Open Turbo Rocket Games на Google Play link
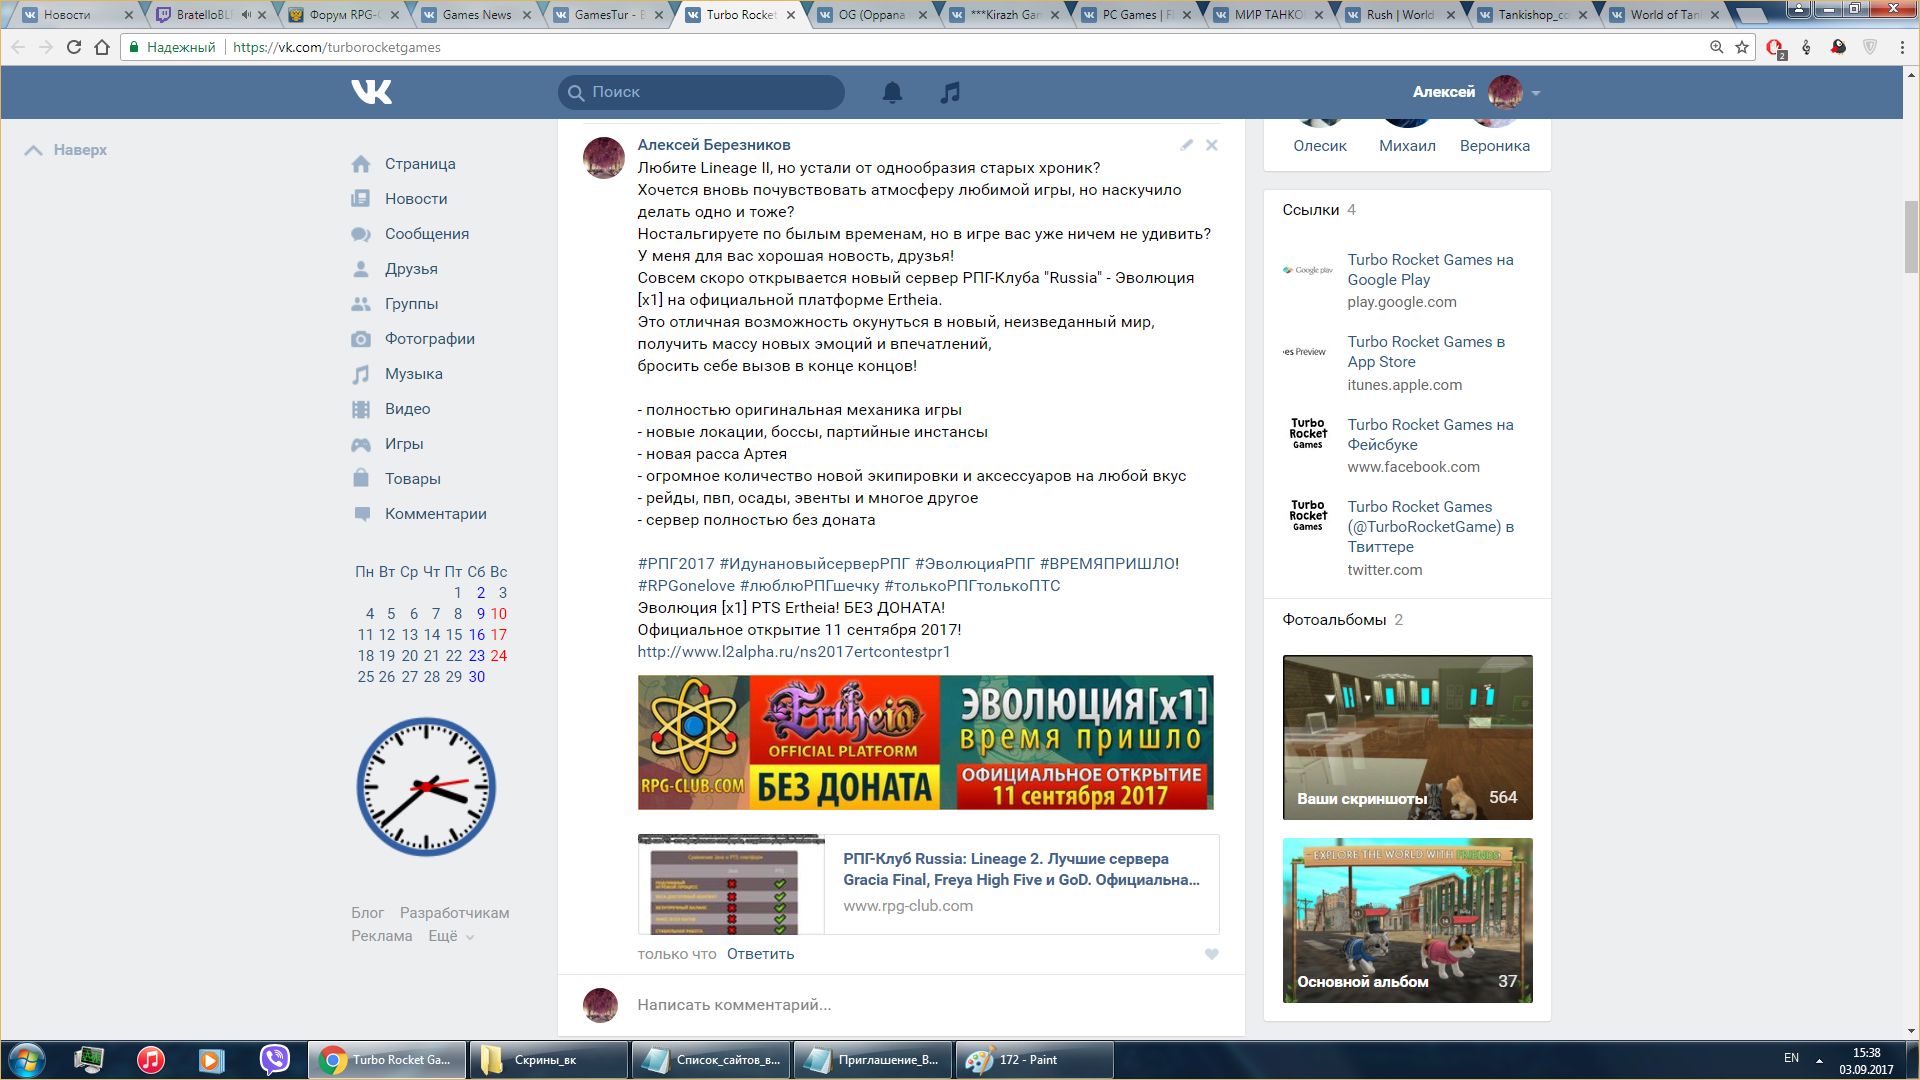Viewport: 1920px width, 1080px height. click(x=1430, y=270)
